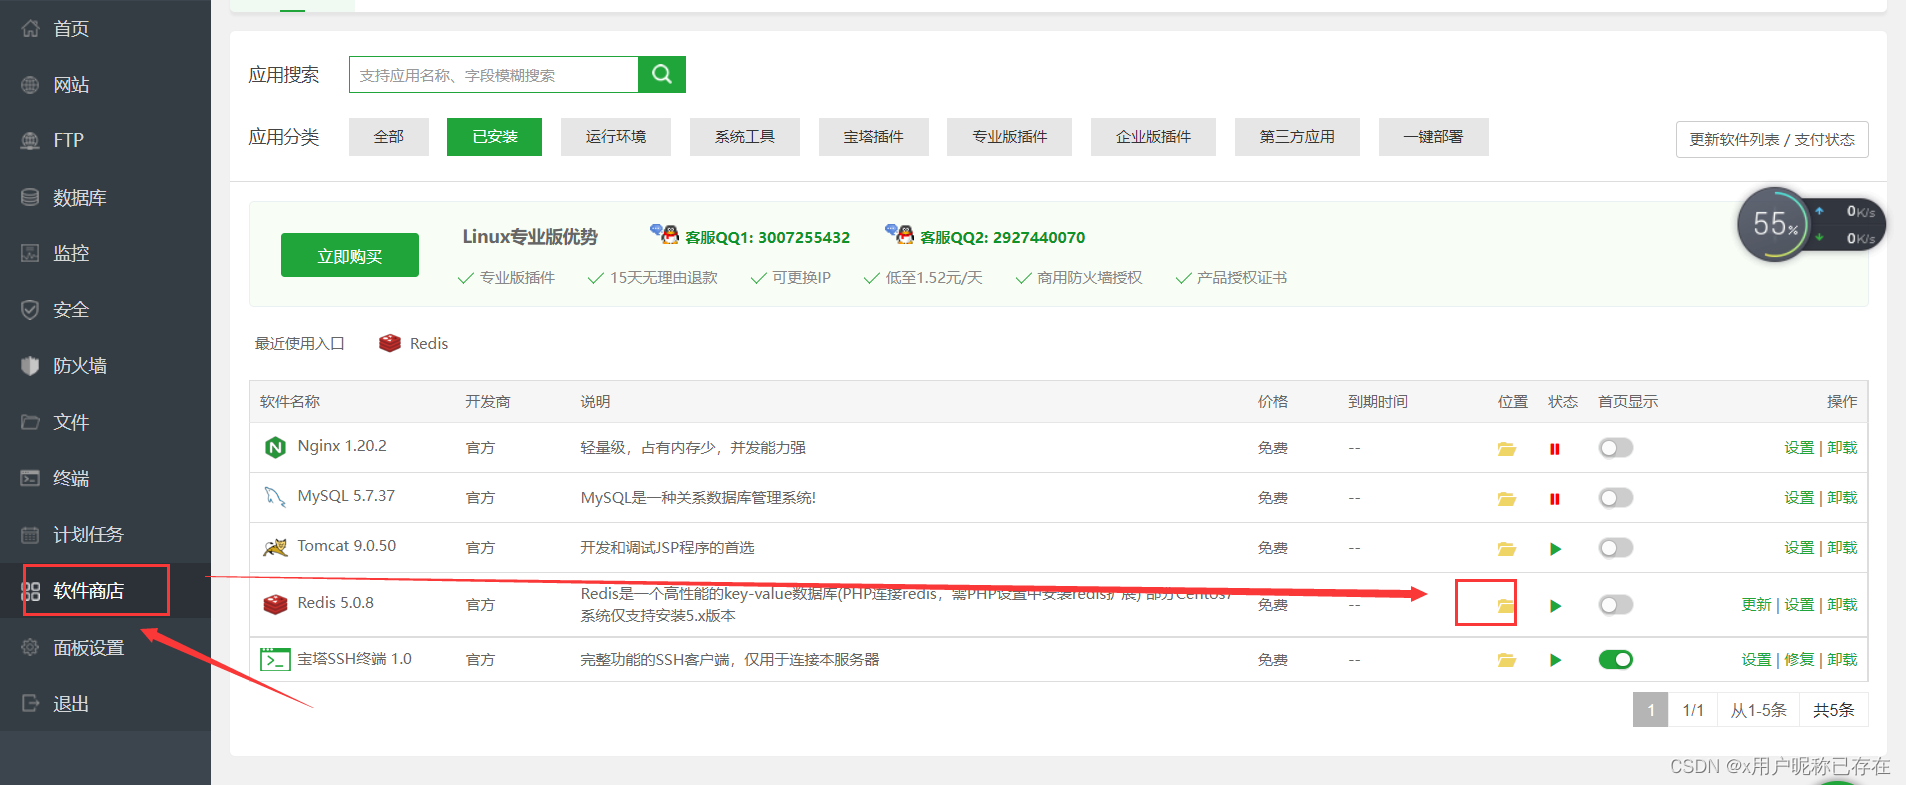Click the 客服QQ1 penguin icon
Image resolution: width=1906 pixels, height=785 pixels.
(x=664, y=235)
